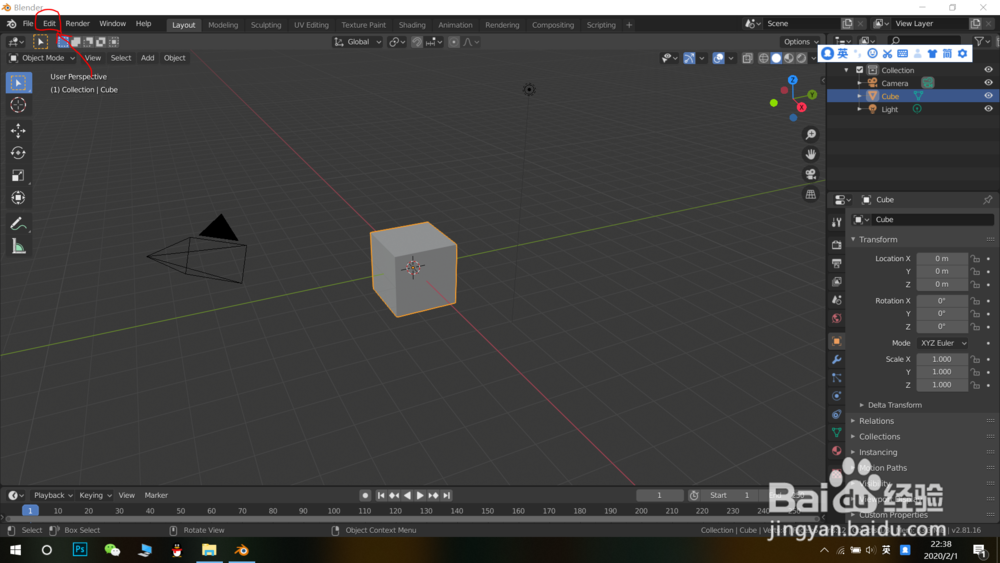Switch to rendered viewport shading

click(x=801, y=58)
